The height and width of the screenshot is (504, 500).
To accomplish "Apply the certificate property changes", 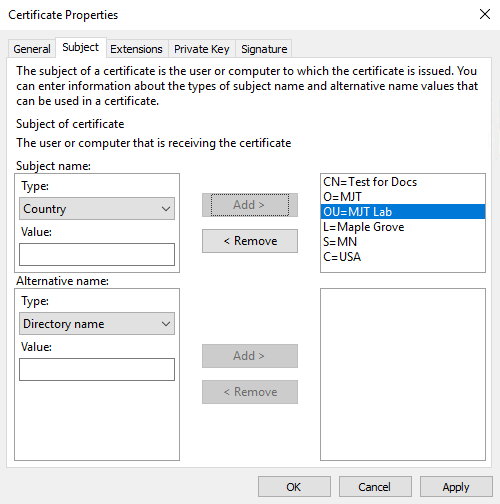I will pos(456,487).
